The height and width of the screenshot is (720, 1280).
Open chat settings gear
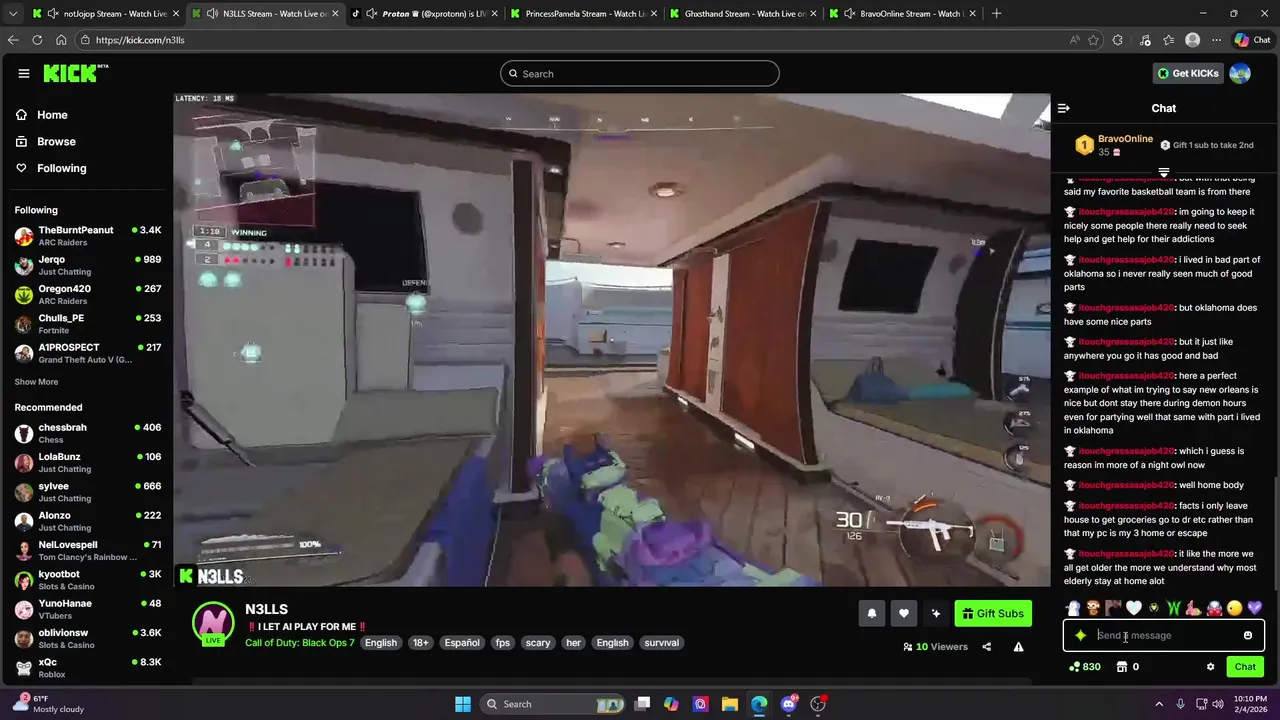[1210, 667]
